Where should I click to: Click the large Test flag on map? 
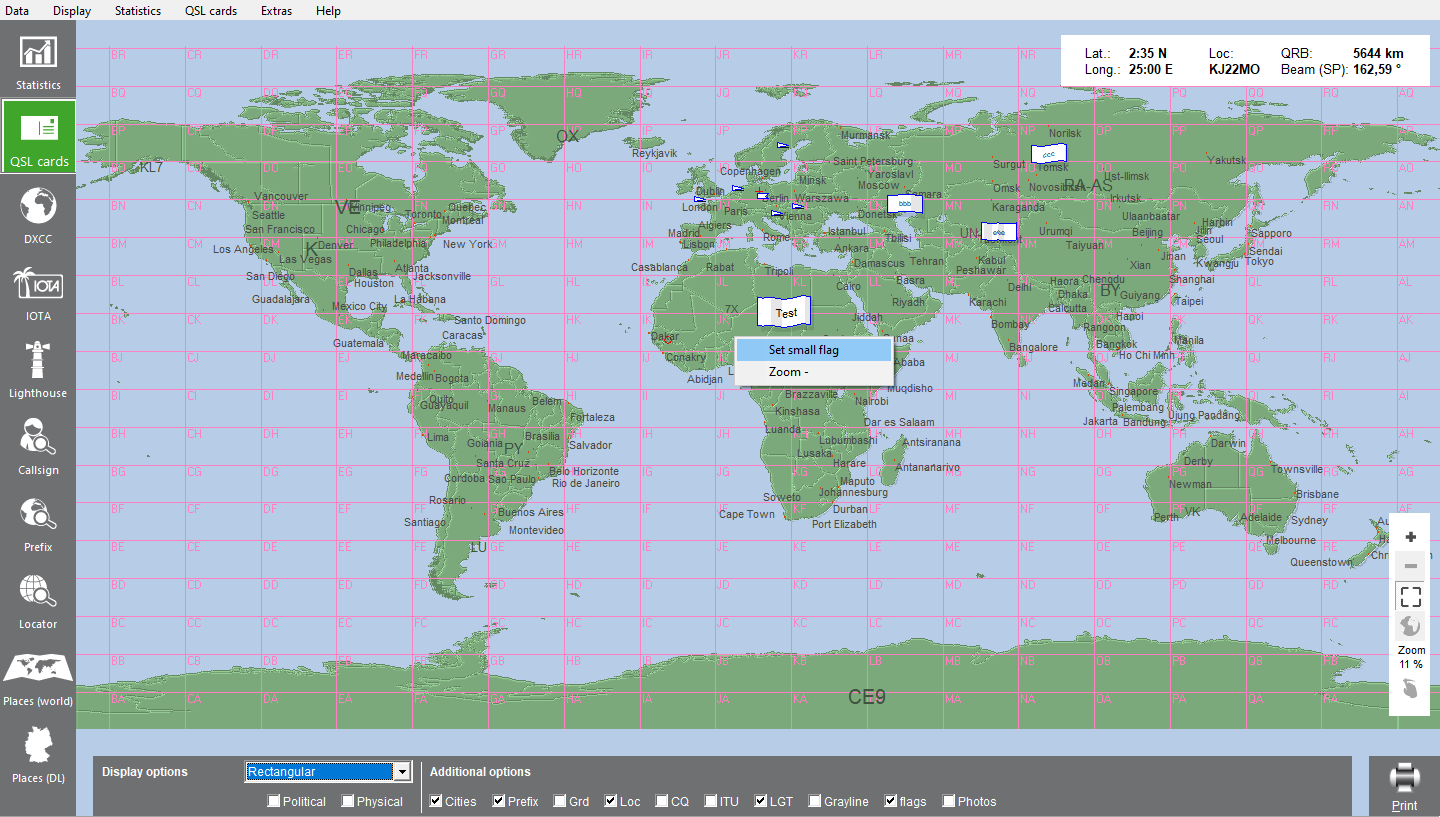[x=783, y=312]
